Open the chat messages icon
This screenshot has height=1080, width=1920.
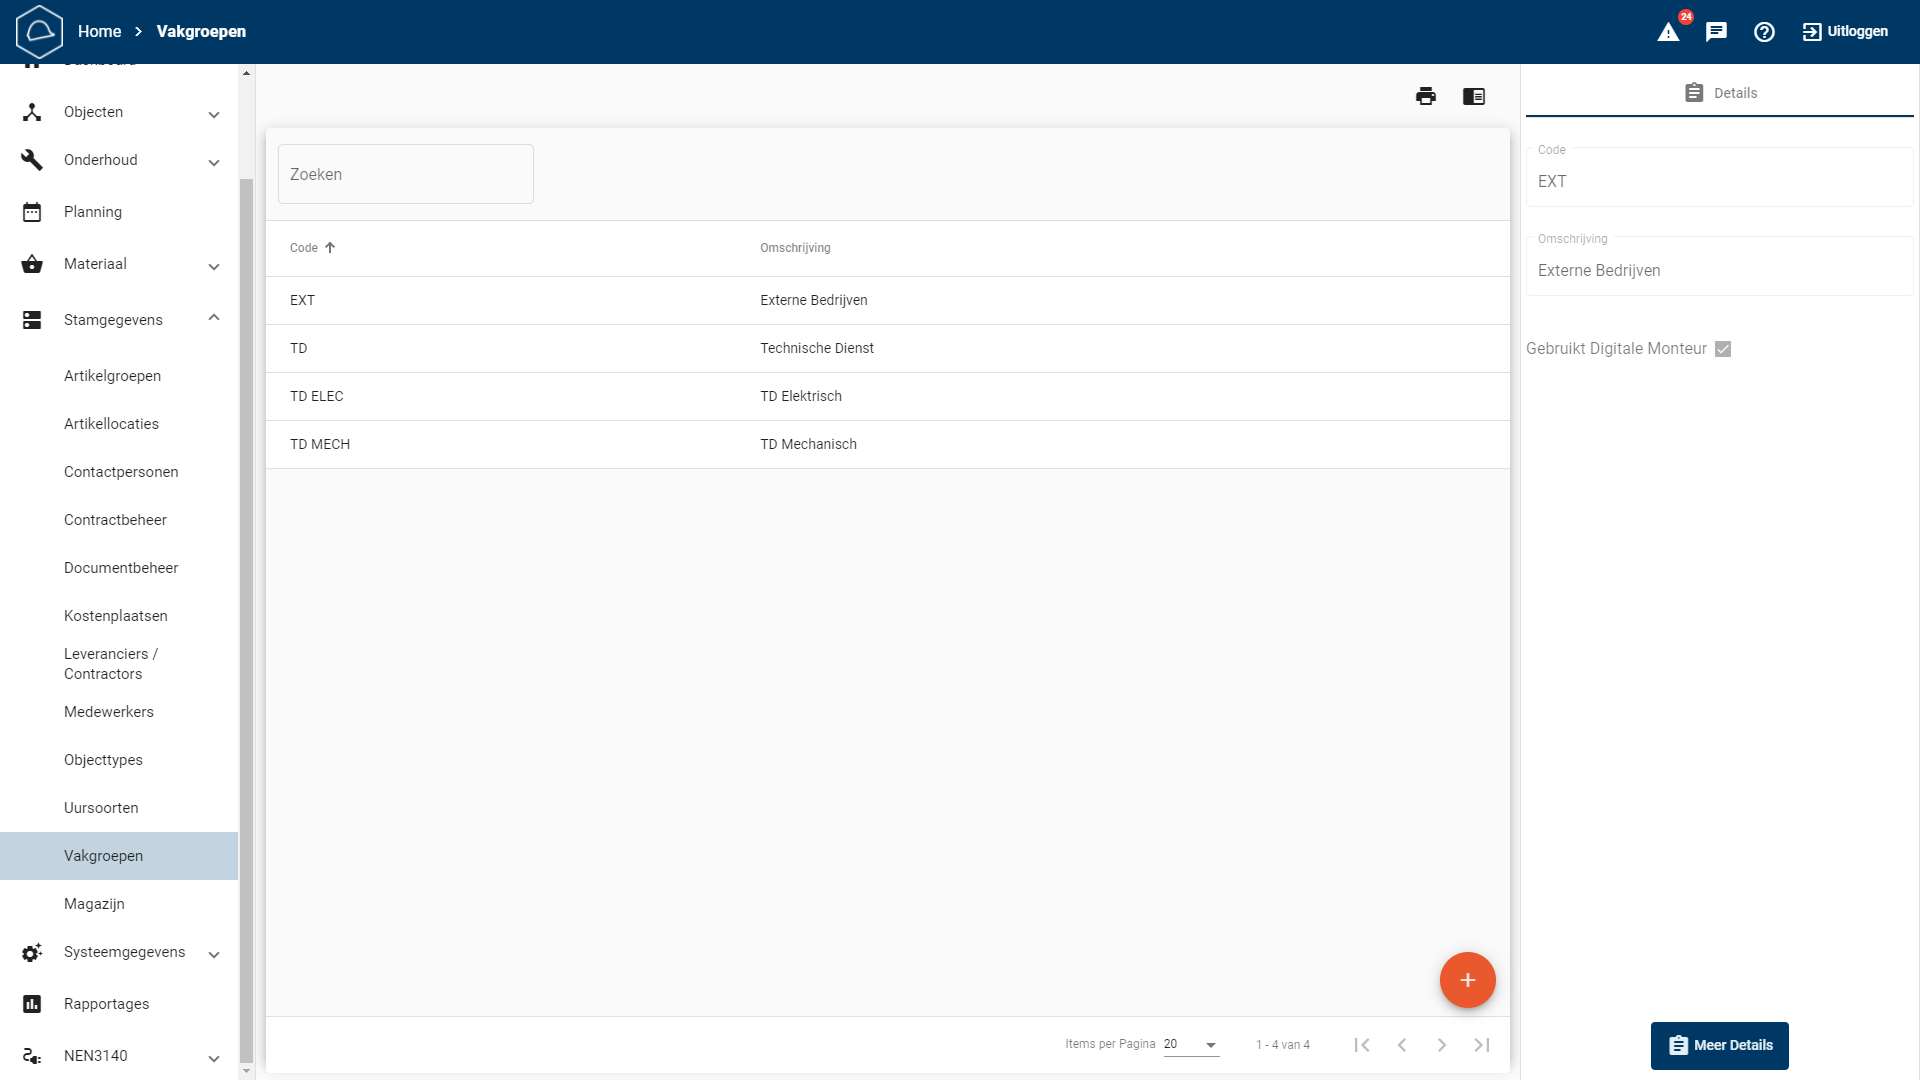[x=1716, y=32]
